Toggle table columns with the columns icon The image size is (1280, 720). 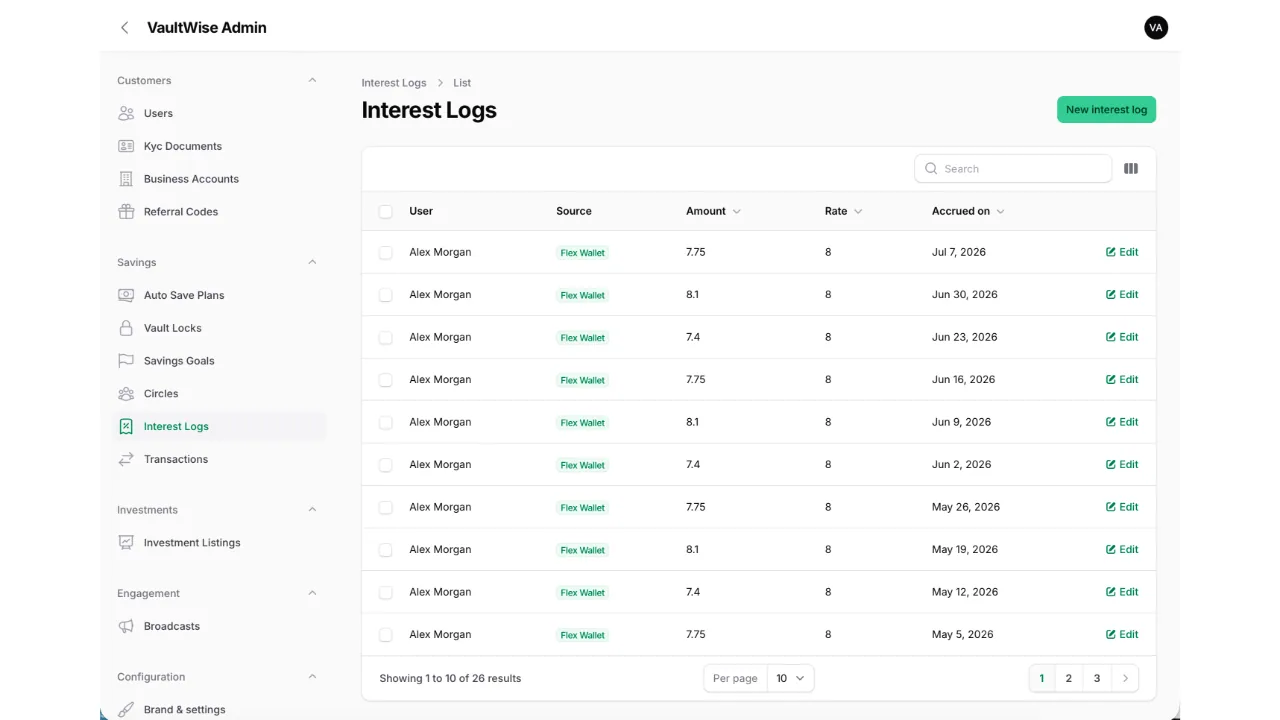pyautogui.click(x=1131, y=169)
